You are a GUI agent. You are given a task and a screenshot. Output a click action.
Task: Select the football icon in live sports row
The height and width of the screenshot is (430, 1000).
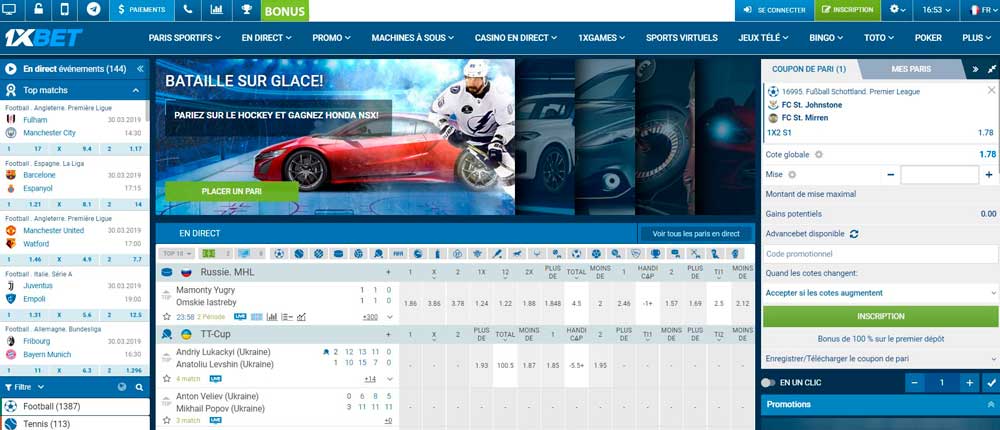click(279, 253)
